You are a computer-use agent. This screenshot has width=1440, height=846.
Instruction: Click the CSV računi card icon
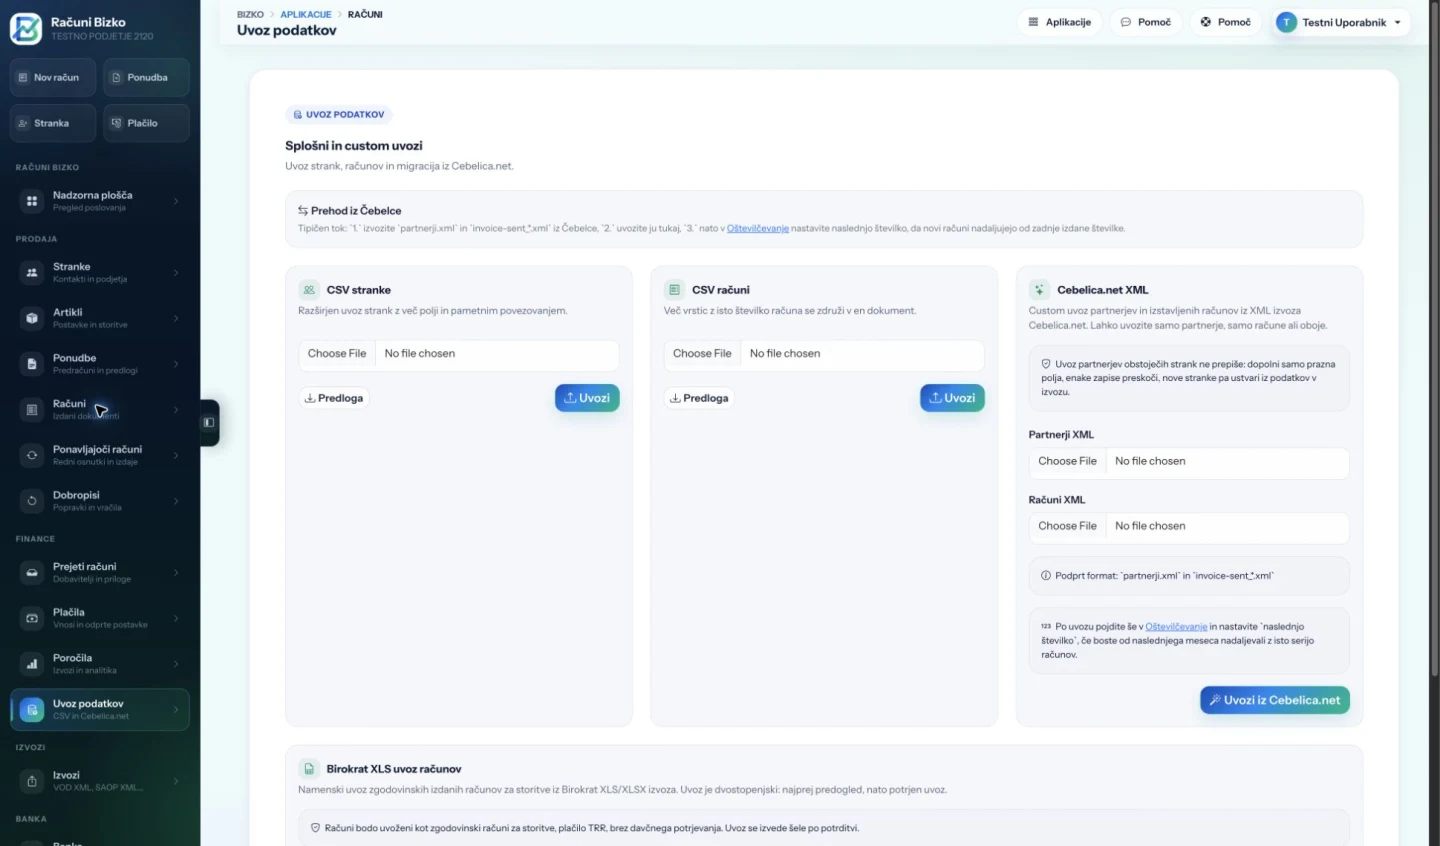tap(674, 290)
